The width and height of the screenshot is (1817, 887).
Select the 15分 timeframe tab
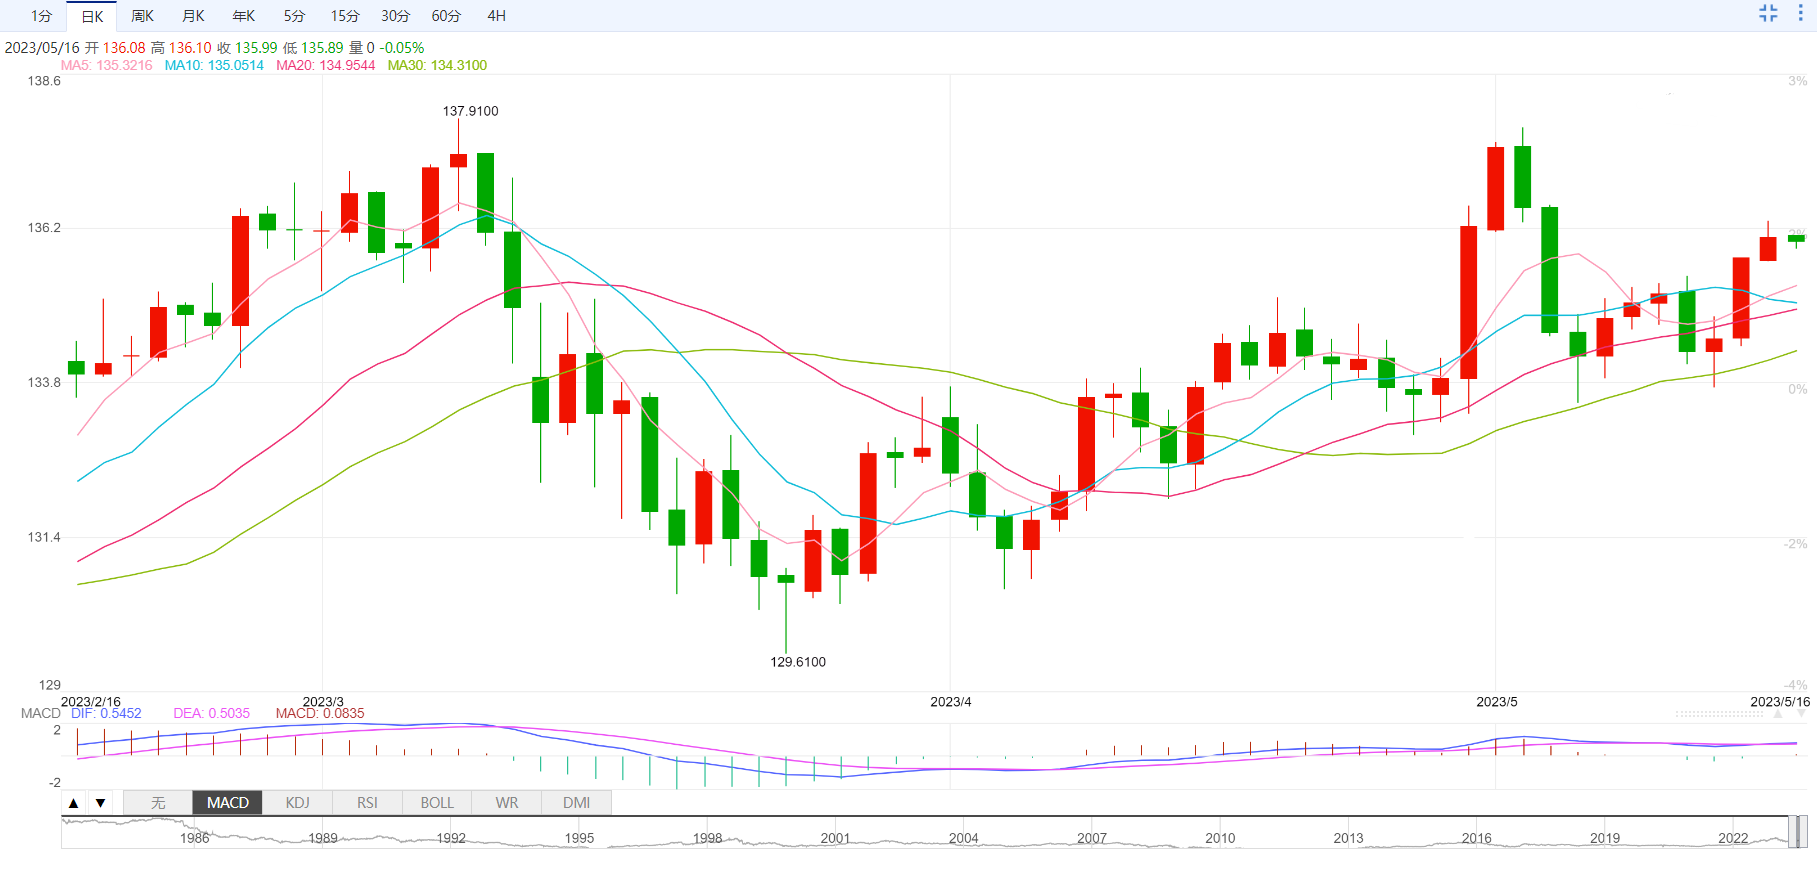pyautogui.click(x=344, y=16)
